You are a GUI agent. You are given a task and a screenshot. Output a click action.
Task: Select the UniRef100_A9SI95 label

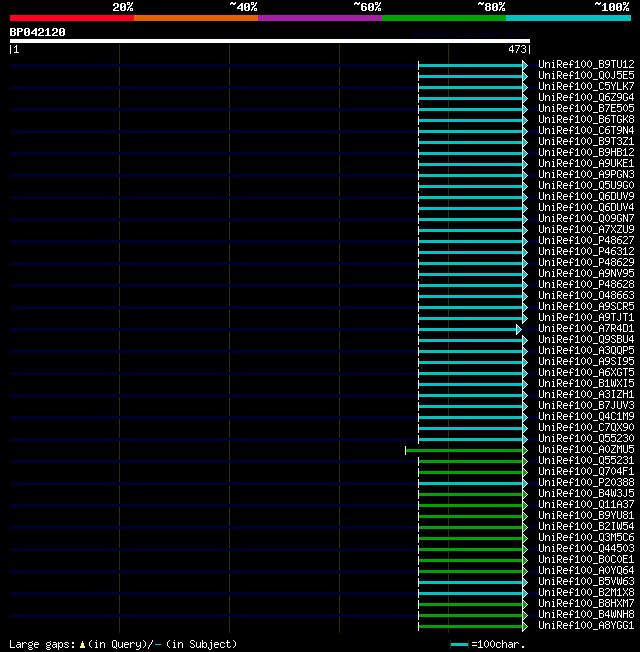pyautogui.click(x=586, y=361)
